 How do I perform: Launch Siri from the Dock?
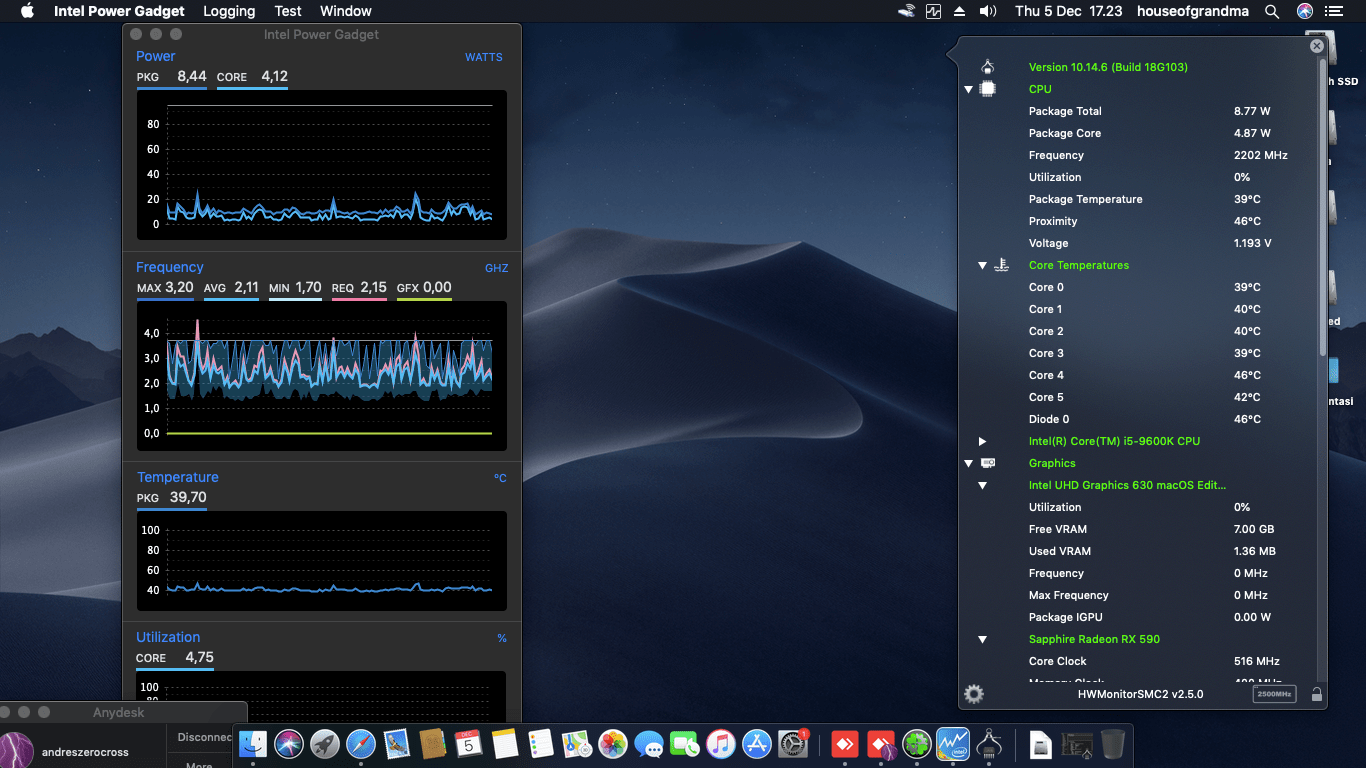(x=290, y=744)
